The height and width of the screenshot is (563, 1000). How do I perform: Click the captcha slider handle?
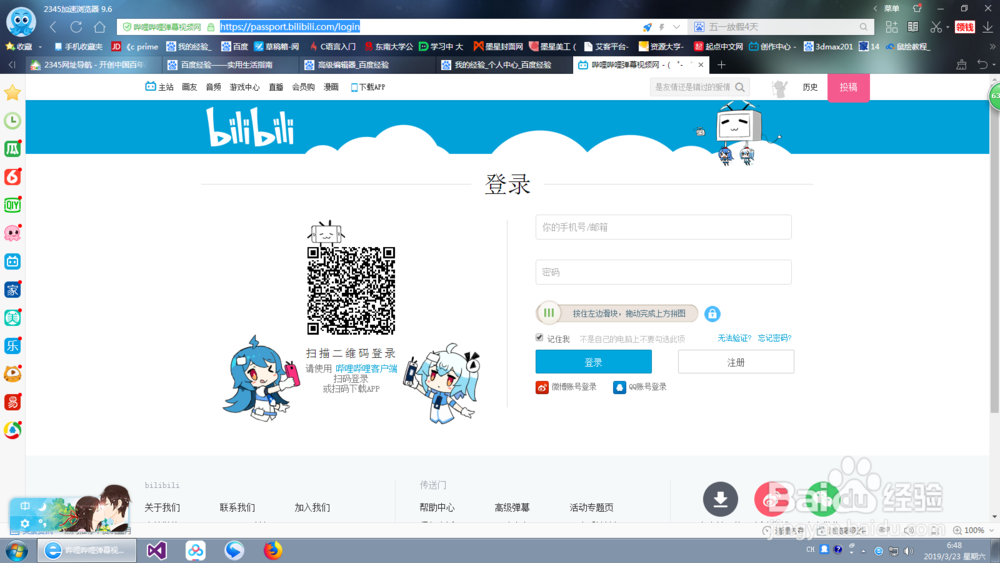(548, 313)
